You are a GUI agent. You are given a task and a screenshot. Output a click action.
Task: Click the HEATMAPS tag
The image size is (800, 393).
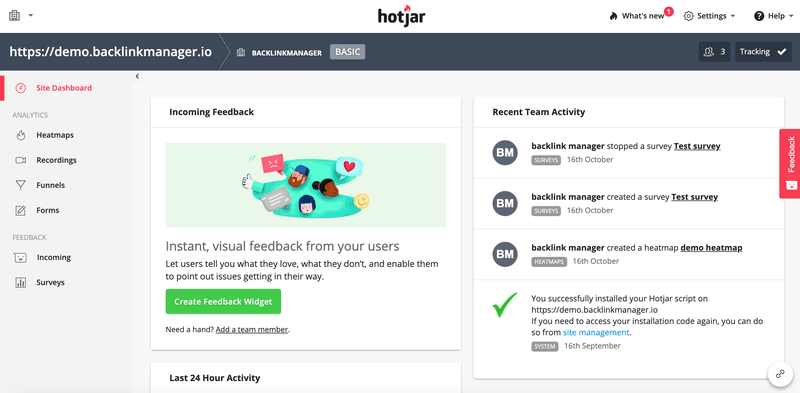coord(548,261)
